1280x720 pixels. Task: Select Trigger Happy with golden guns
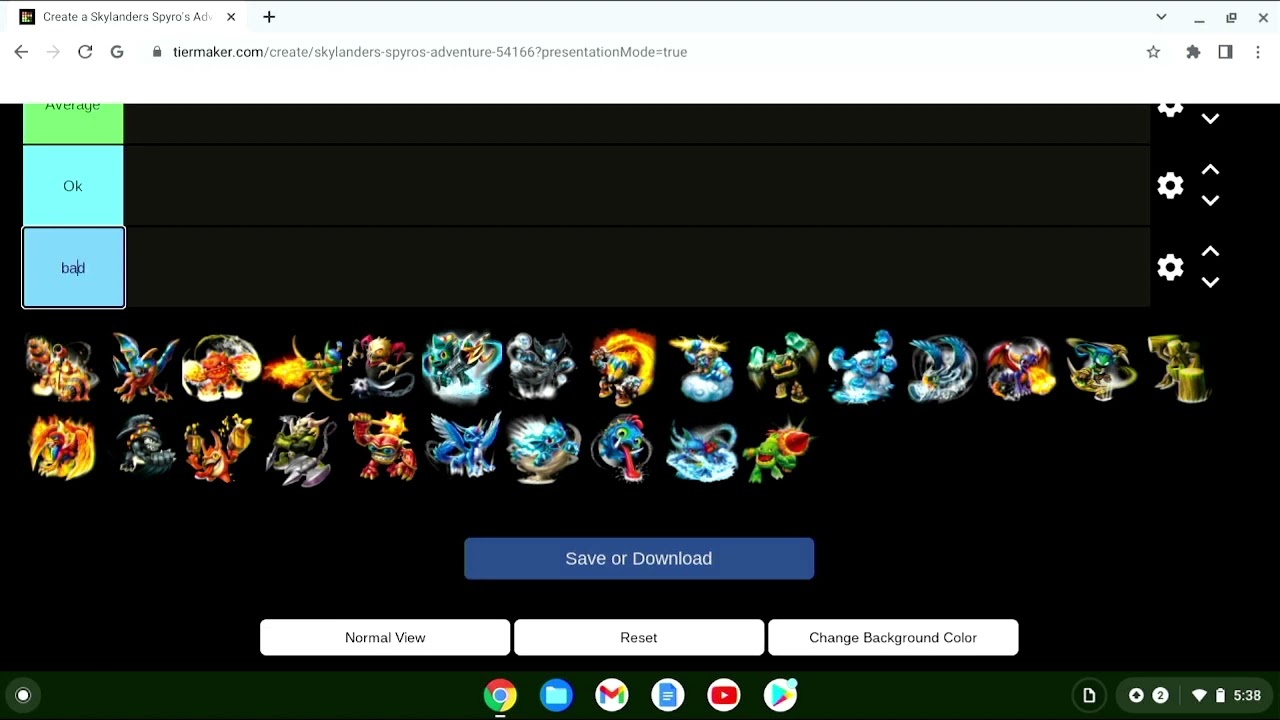click(x=222, y=448)
